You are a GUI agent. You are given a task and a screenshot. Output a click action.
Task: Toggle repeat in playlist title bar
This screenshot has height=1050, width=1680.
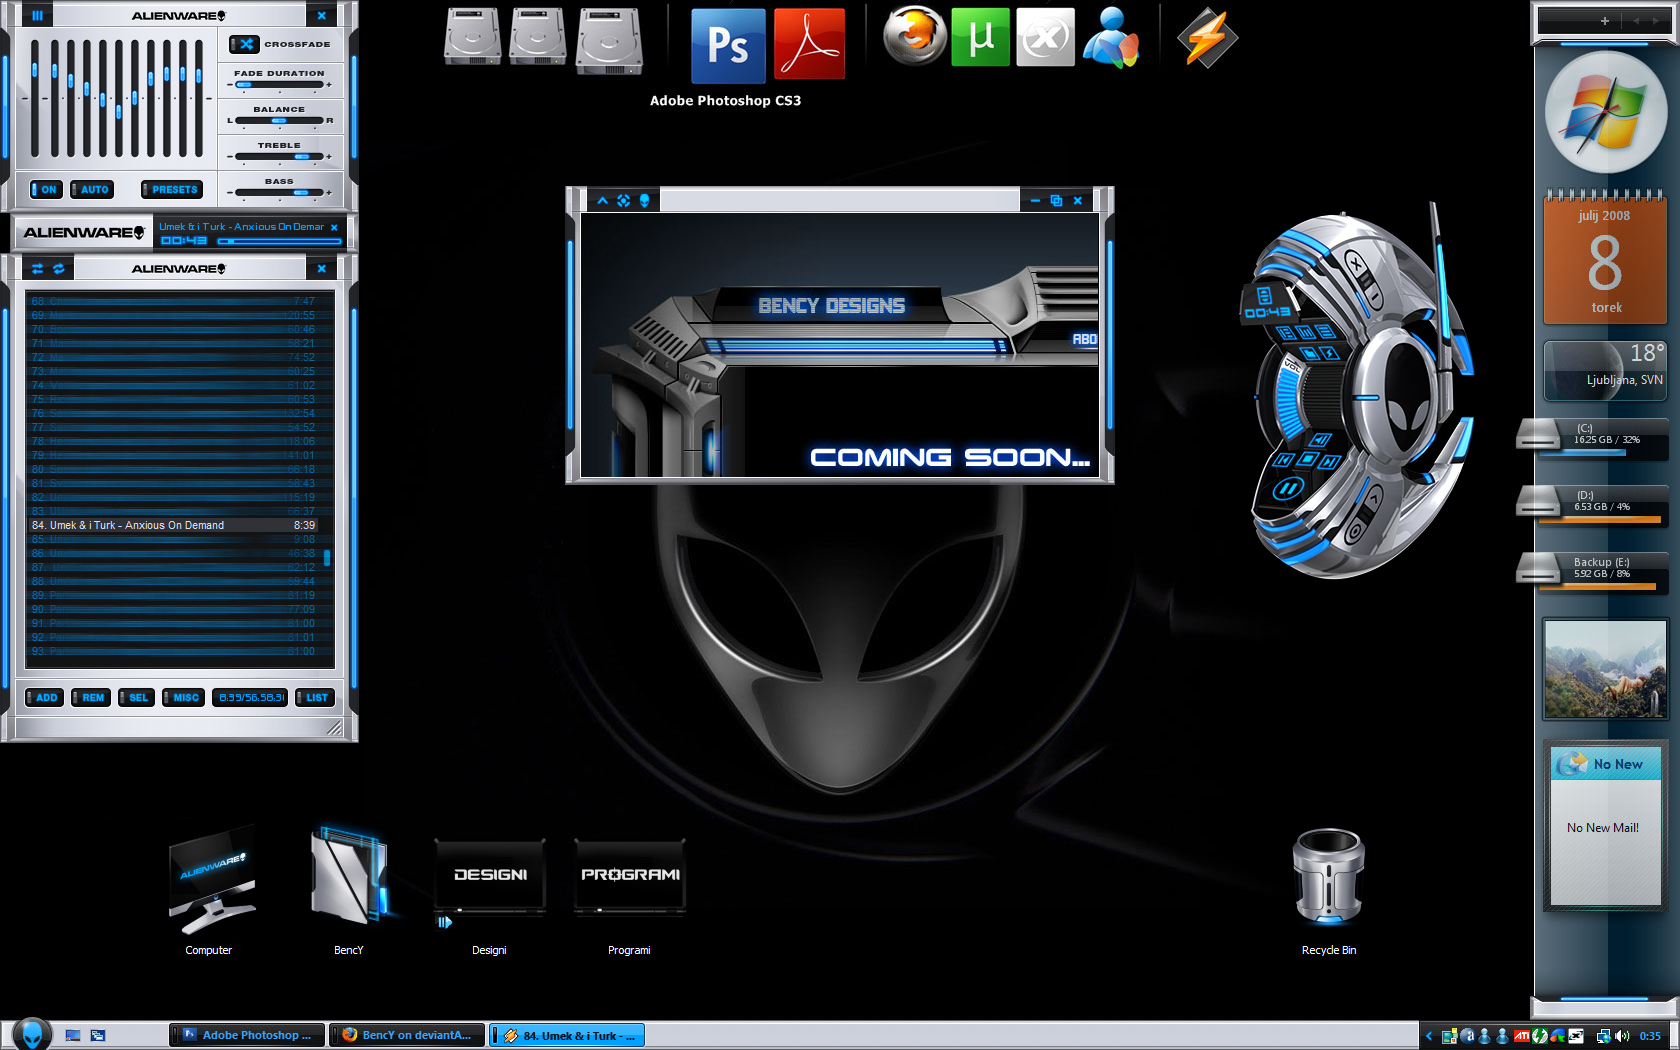[59, 269]
